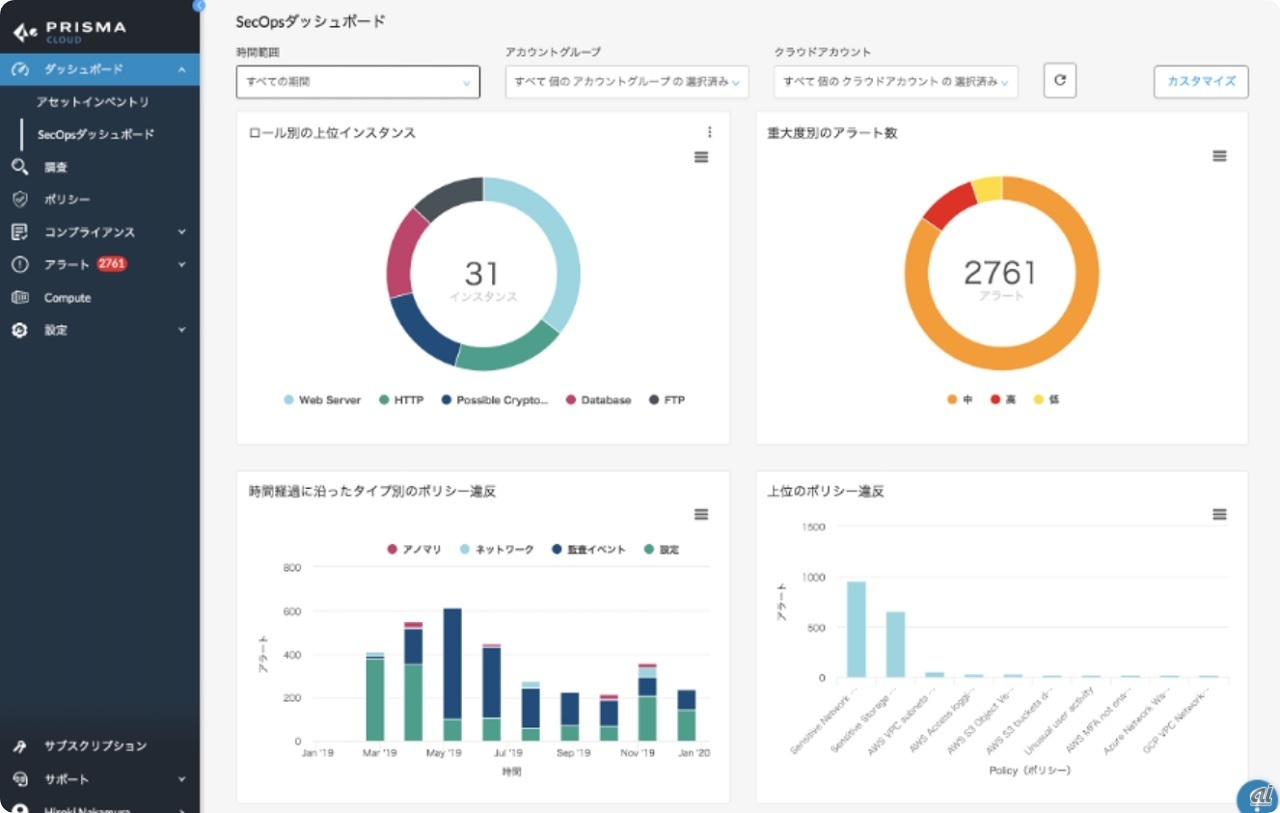The height and width of the screenshot is (813, 1280).
Task: Select SecOpsダッシュボード in the sidebar
Action: (x=96, y=134)
